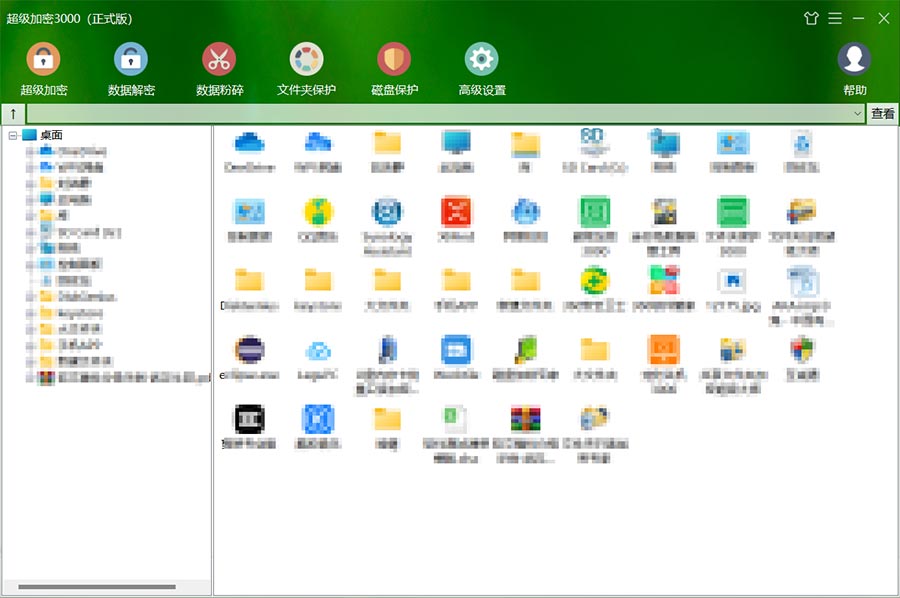Click the 查看 view button

(x=883, y=114)
